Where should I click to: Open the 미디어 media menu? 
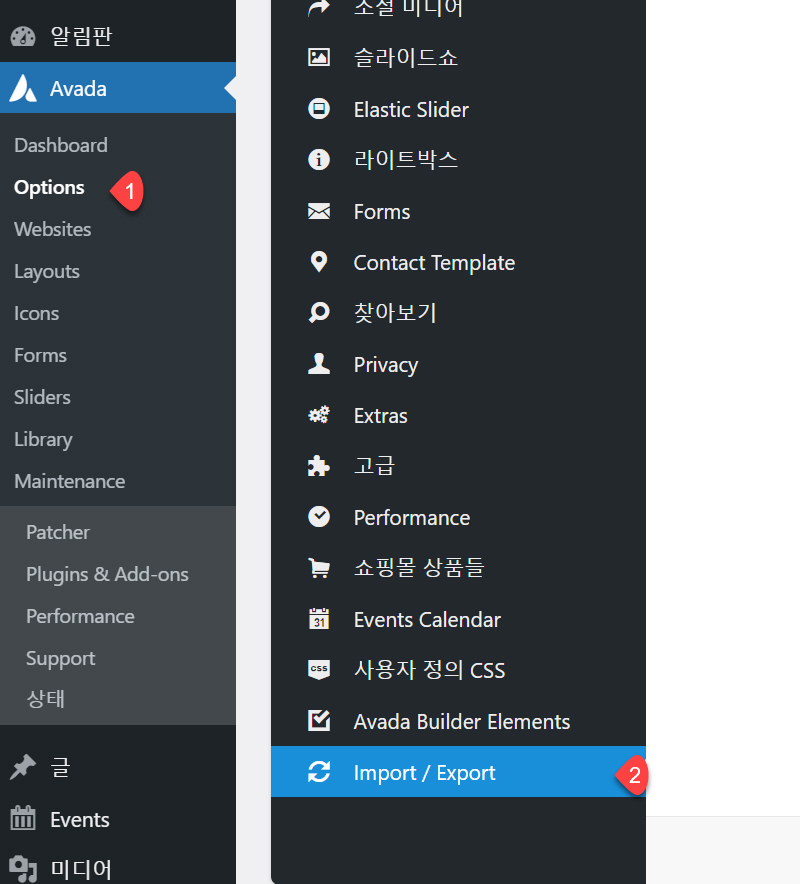click(118, 869)
